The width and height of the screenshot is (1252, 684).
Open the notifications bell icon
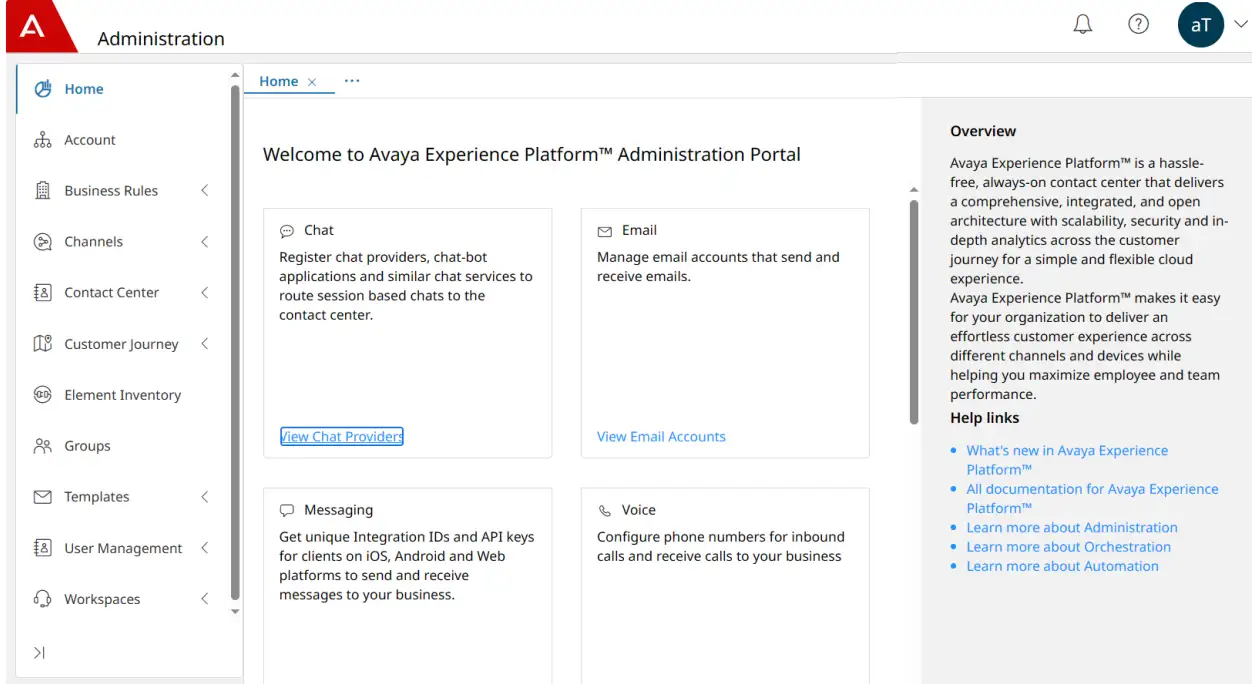[x=1082, y=23]
